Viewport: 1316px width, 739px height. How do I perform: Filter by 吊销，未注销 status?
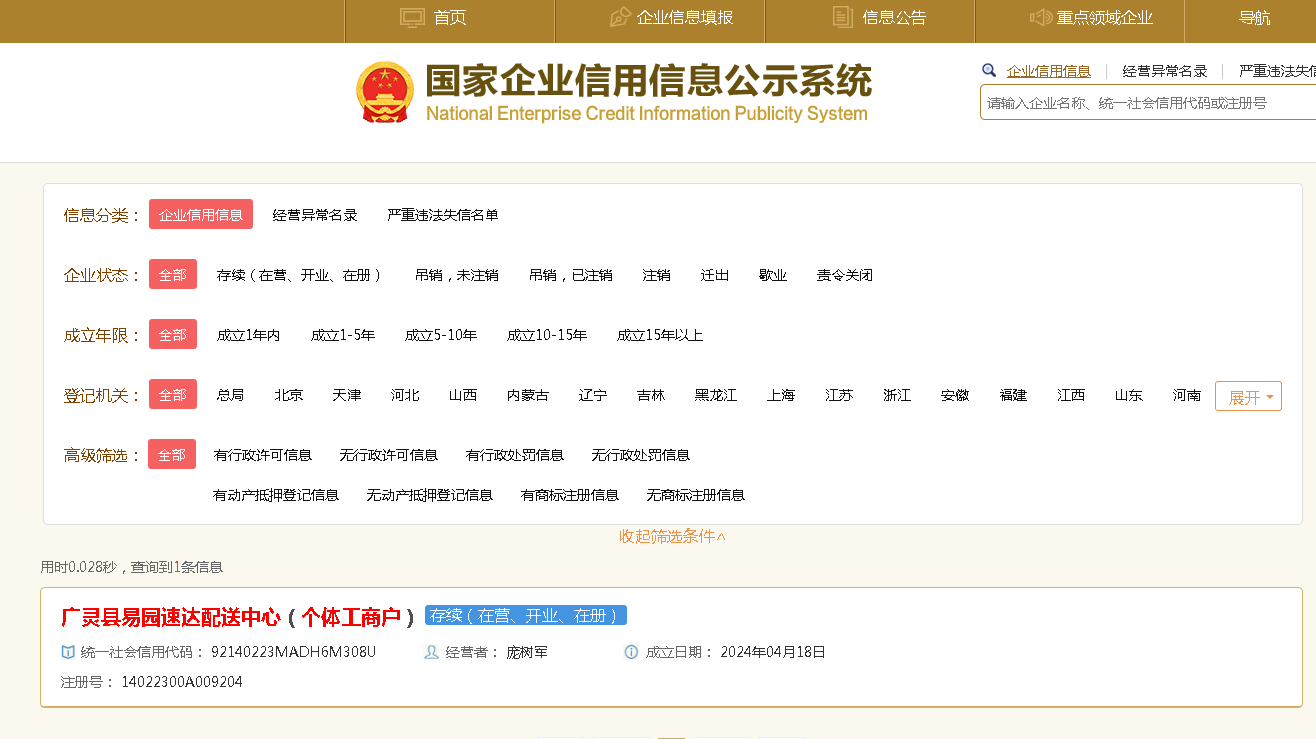(457, 275)
